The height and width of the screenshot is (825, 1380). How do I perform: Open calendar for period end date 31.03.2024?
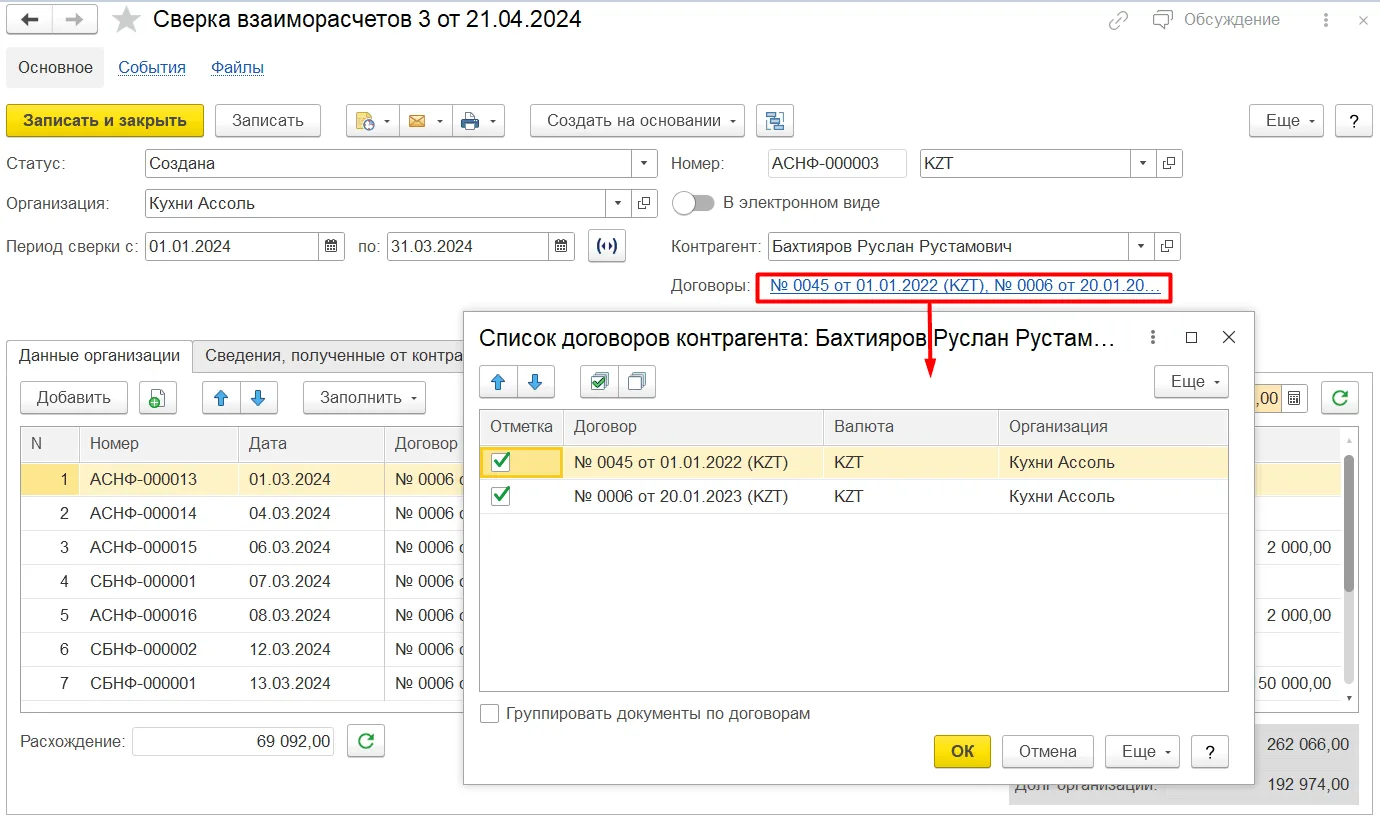[x=563, y=246]
